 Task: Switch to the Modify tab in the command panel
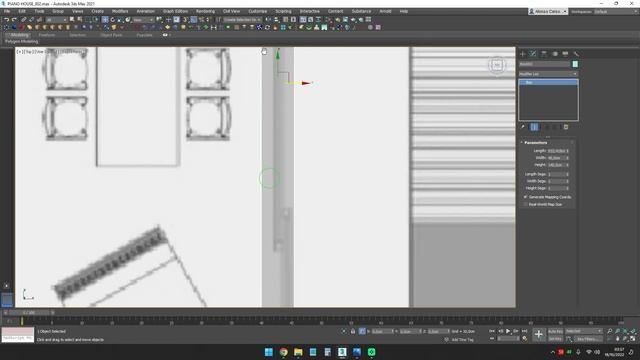533,54
